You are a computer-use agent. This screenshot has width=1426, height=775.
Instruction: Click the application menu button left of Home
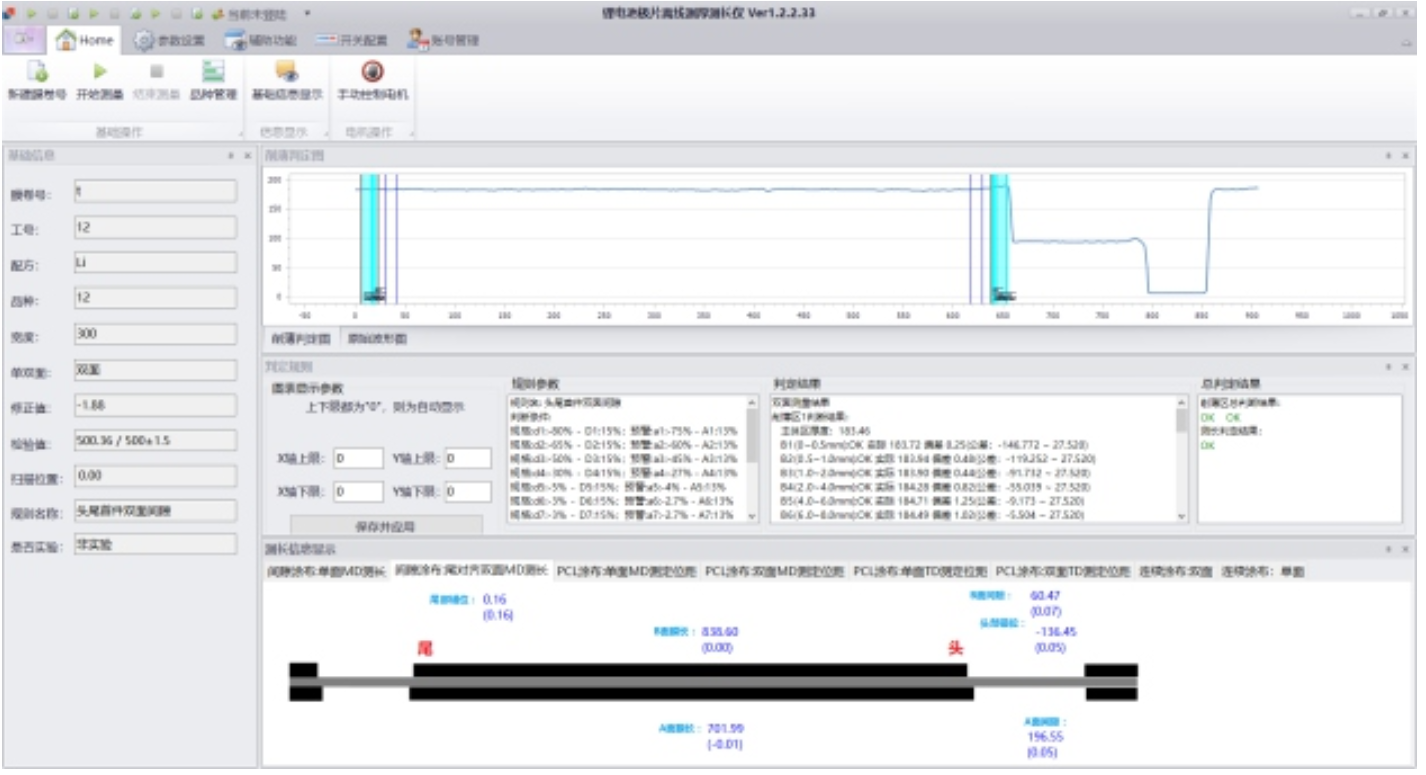[x=24, y=40]
